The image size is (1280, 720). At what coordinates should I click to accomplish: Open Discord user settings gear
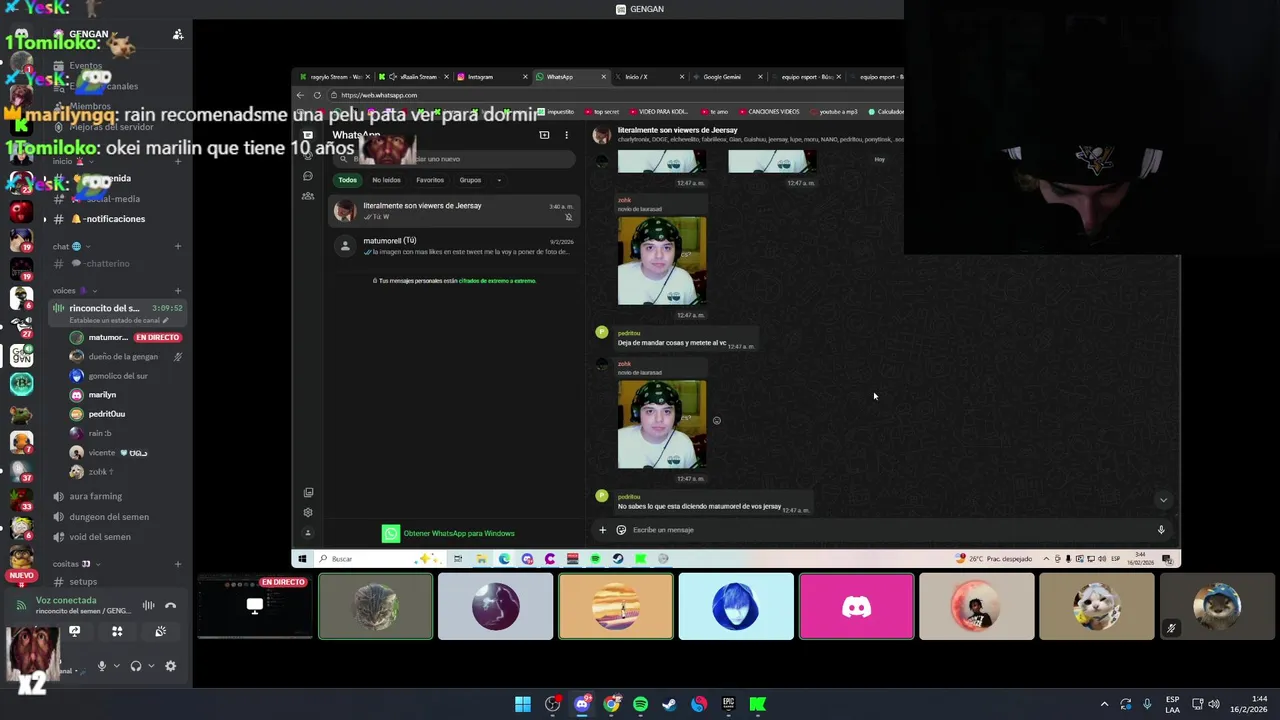[170, 666]
